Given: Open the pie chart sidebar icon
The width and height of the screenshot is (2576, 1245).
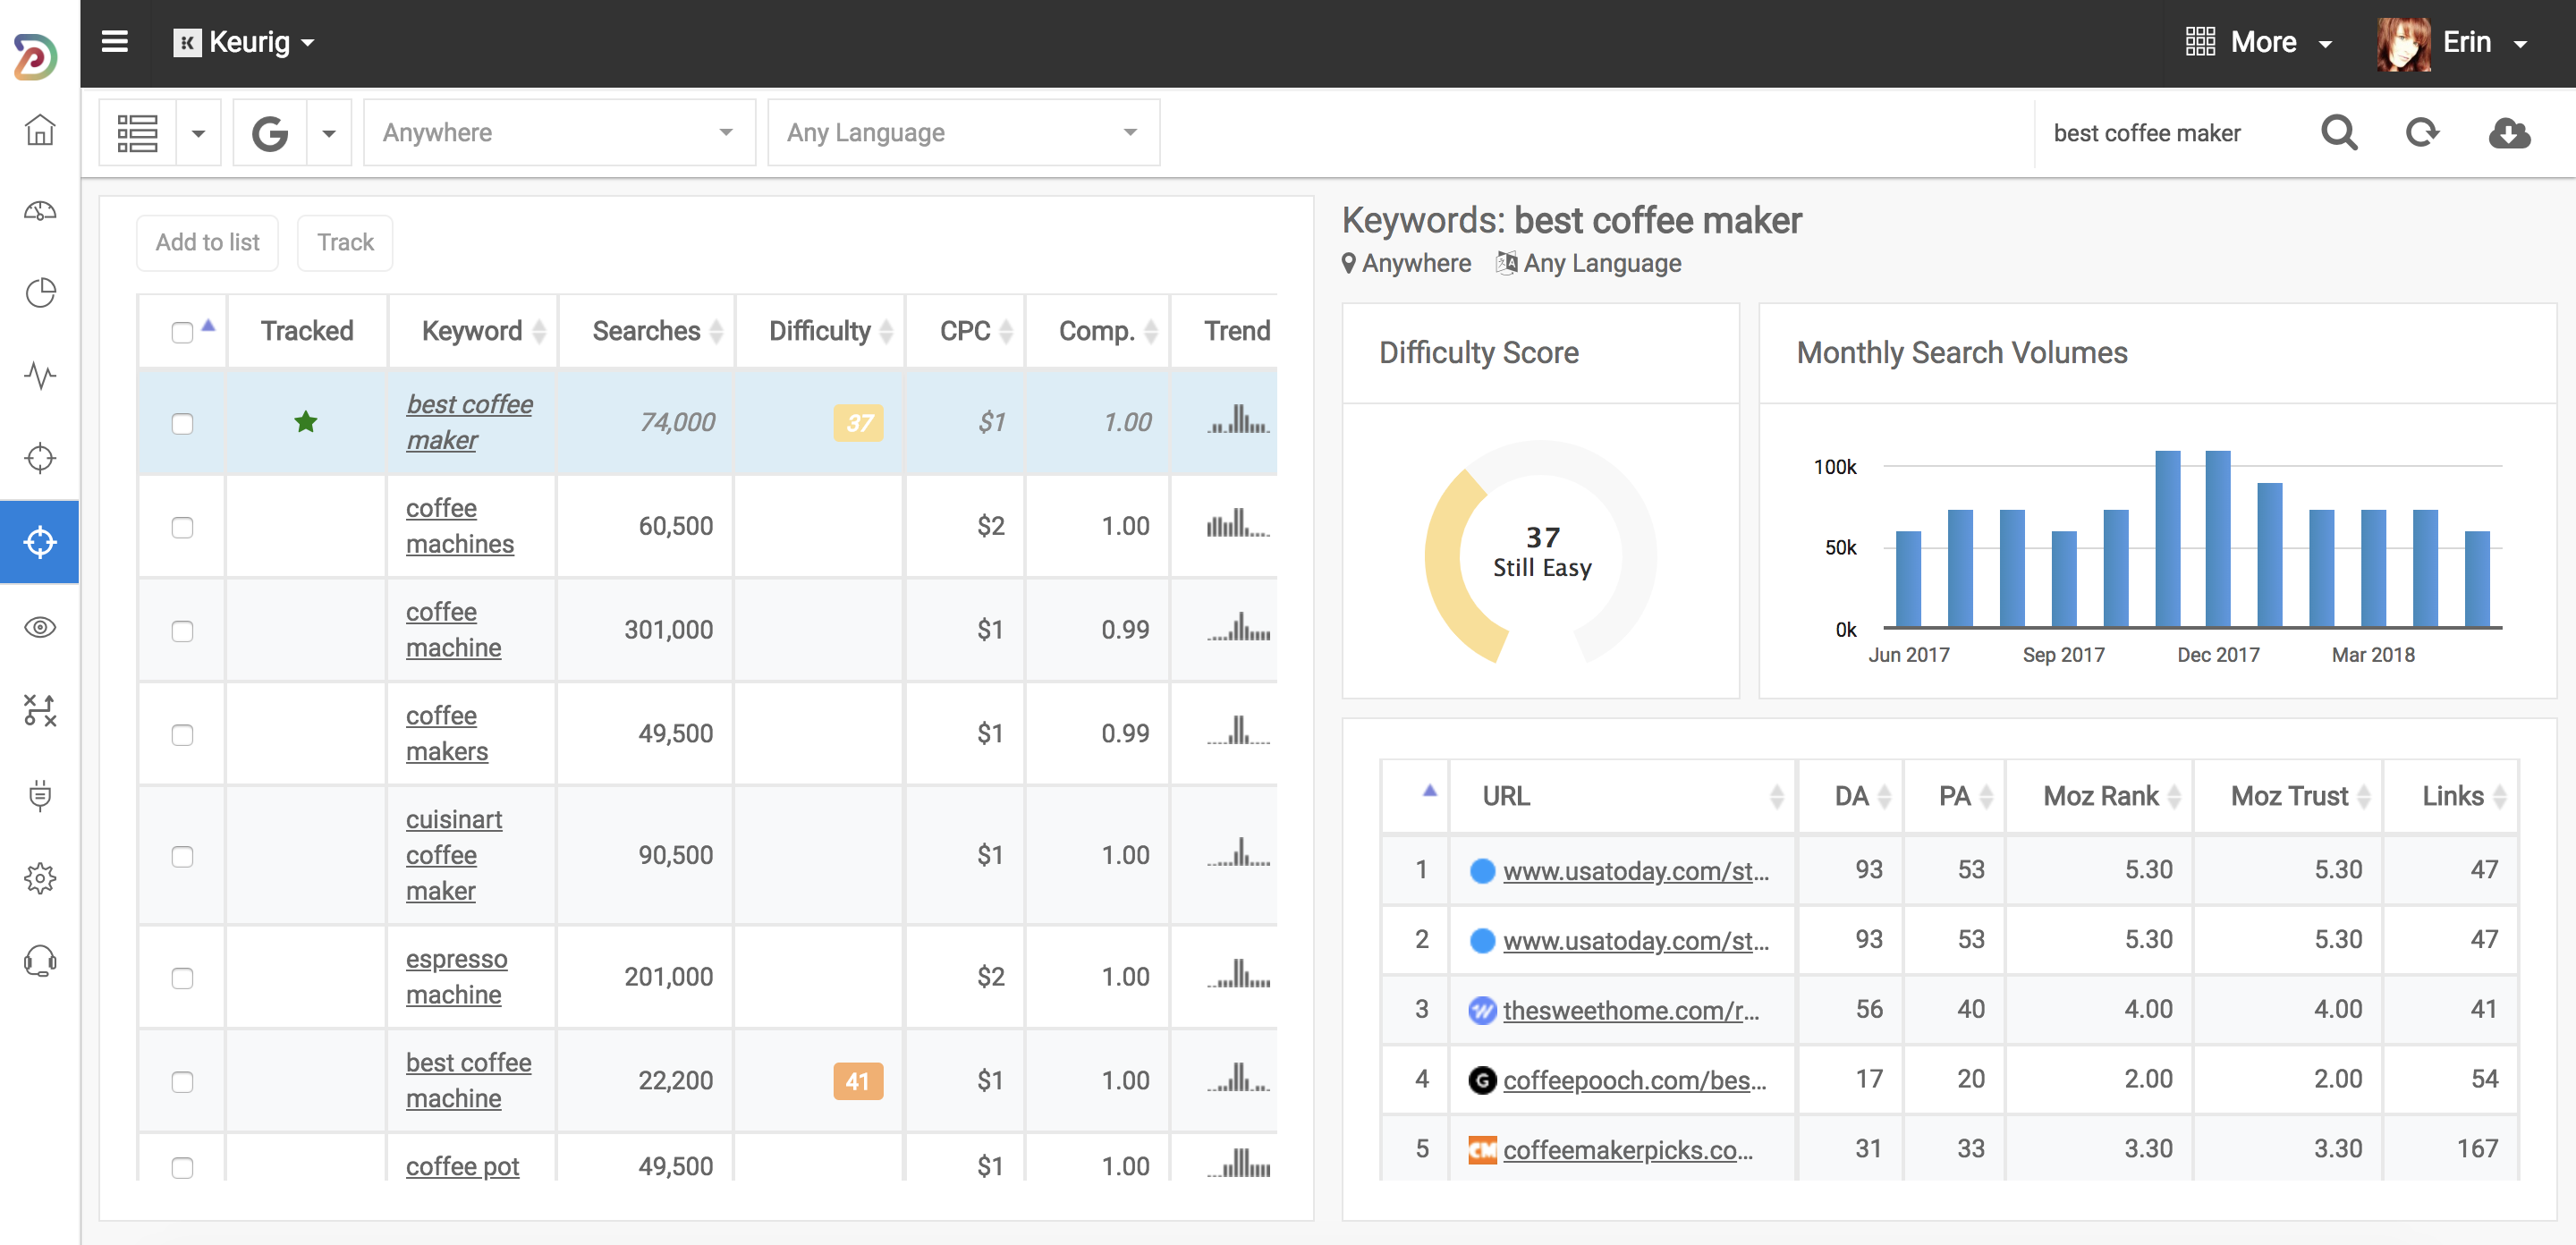Looking at the screenshot, I should [40, 293].
